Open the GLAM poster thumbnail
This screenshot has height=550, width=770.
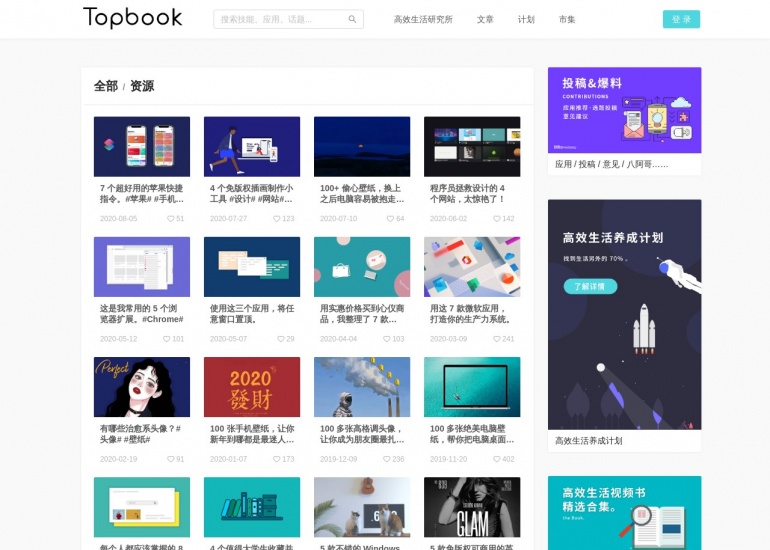point(472,507)
